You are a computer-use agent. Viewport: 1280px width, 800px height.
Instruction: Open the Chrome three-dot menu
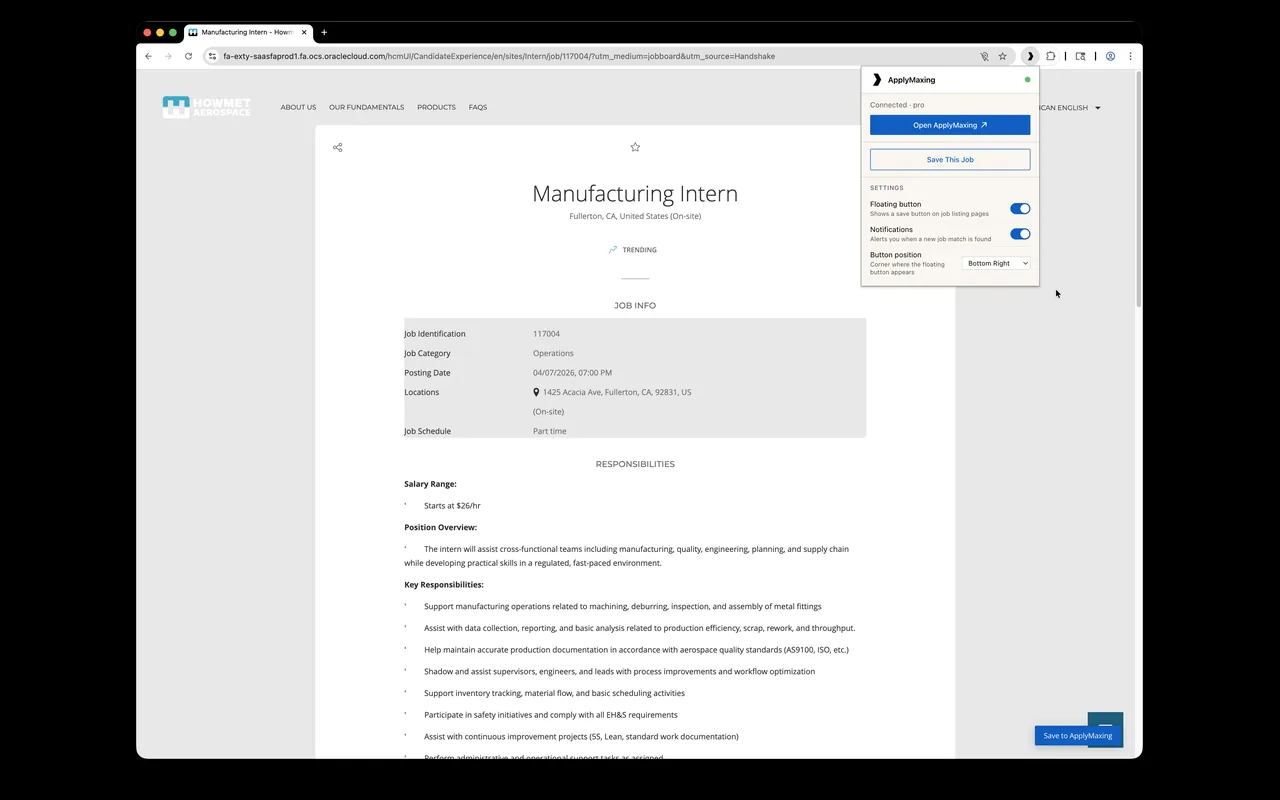pos(1130,56)
